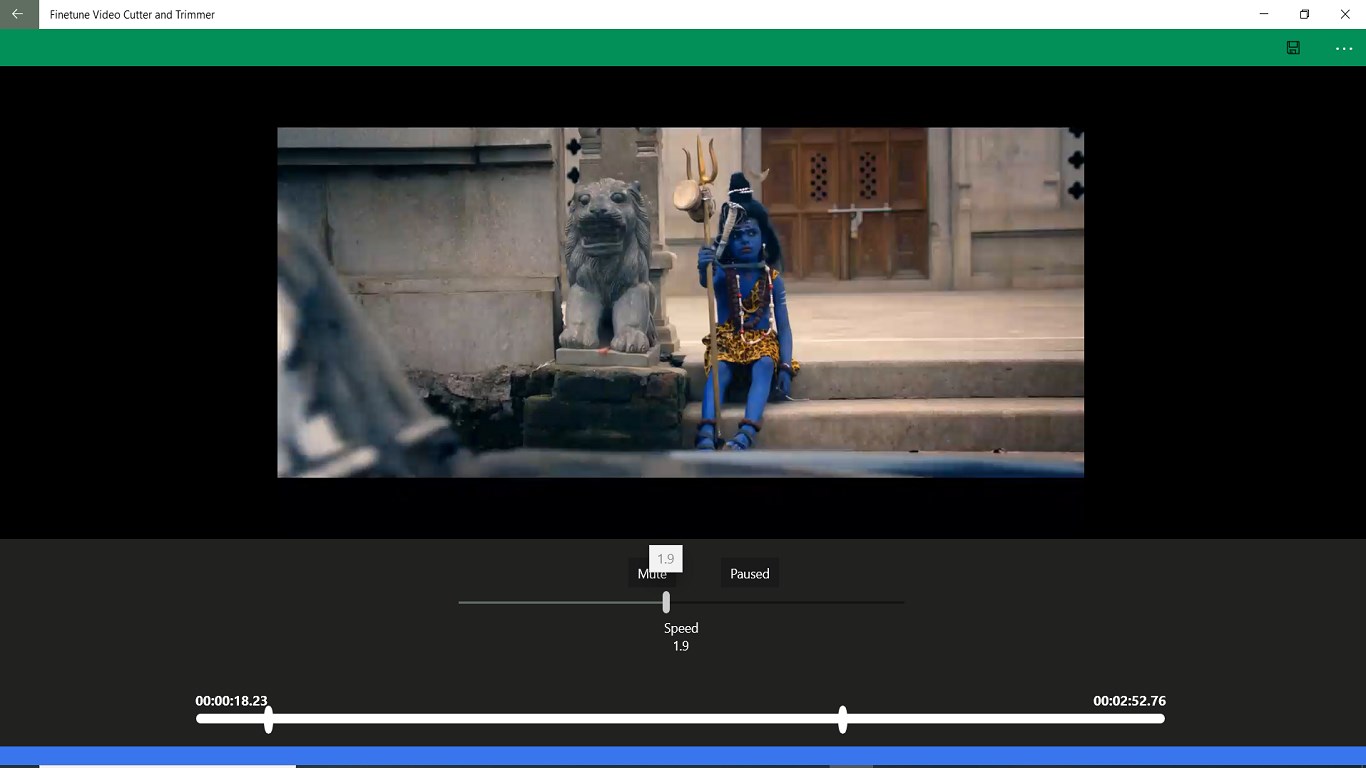Click the speed slider track's right end
The height and width of the screenshot is (768, 1366).
coord(899,602)
